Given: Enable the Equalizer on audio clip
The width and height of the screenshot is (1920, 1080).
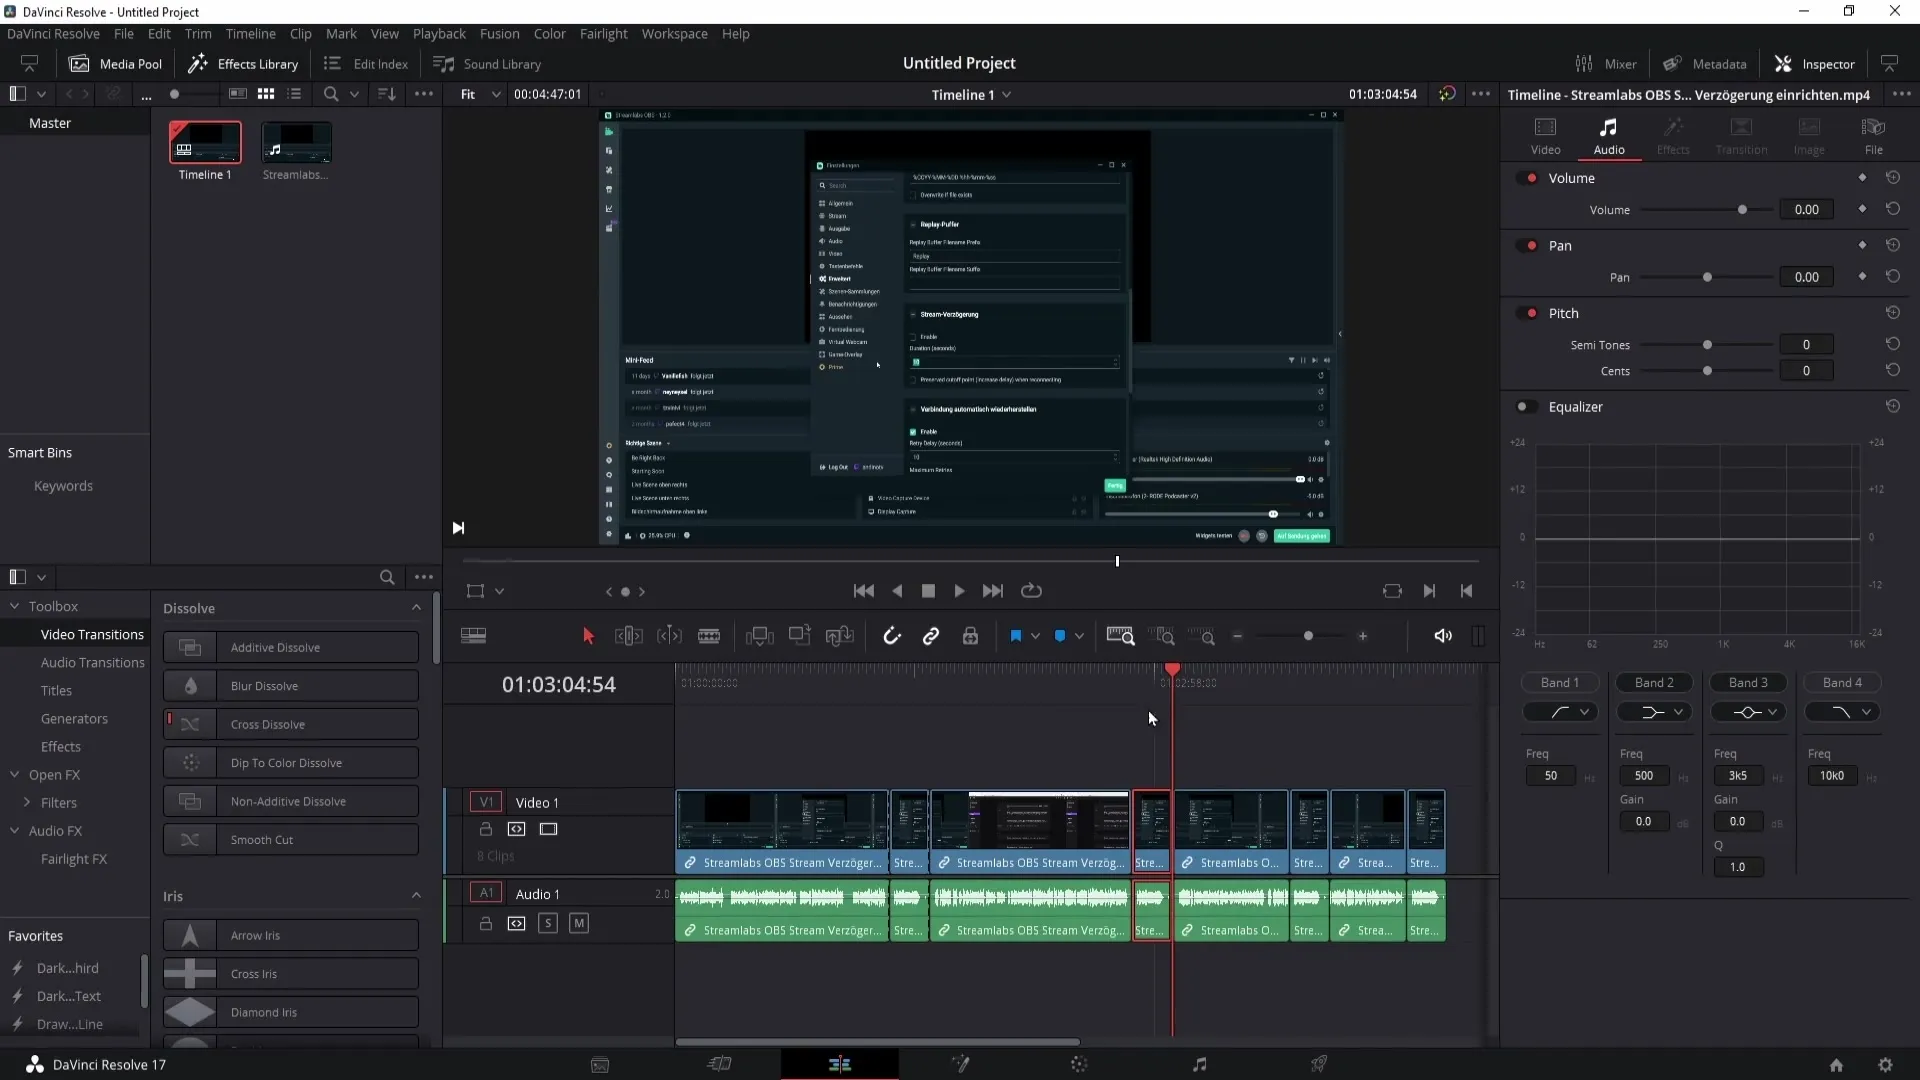Looking at the screenshot, I should (x=1524, y=406).
